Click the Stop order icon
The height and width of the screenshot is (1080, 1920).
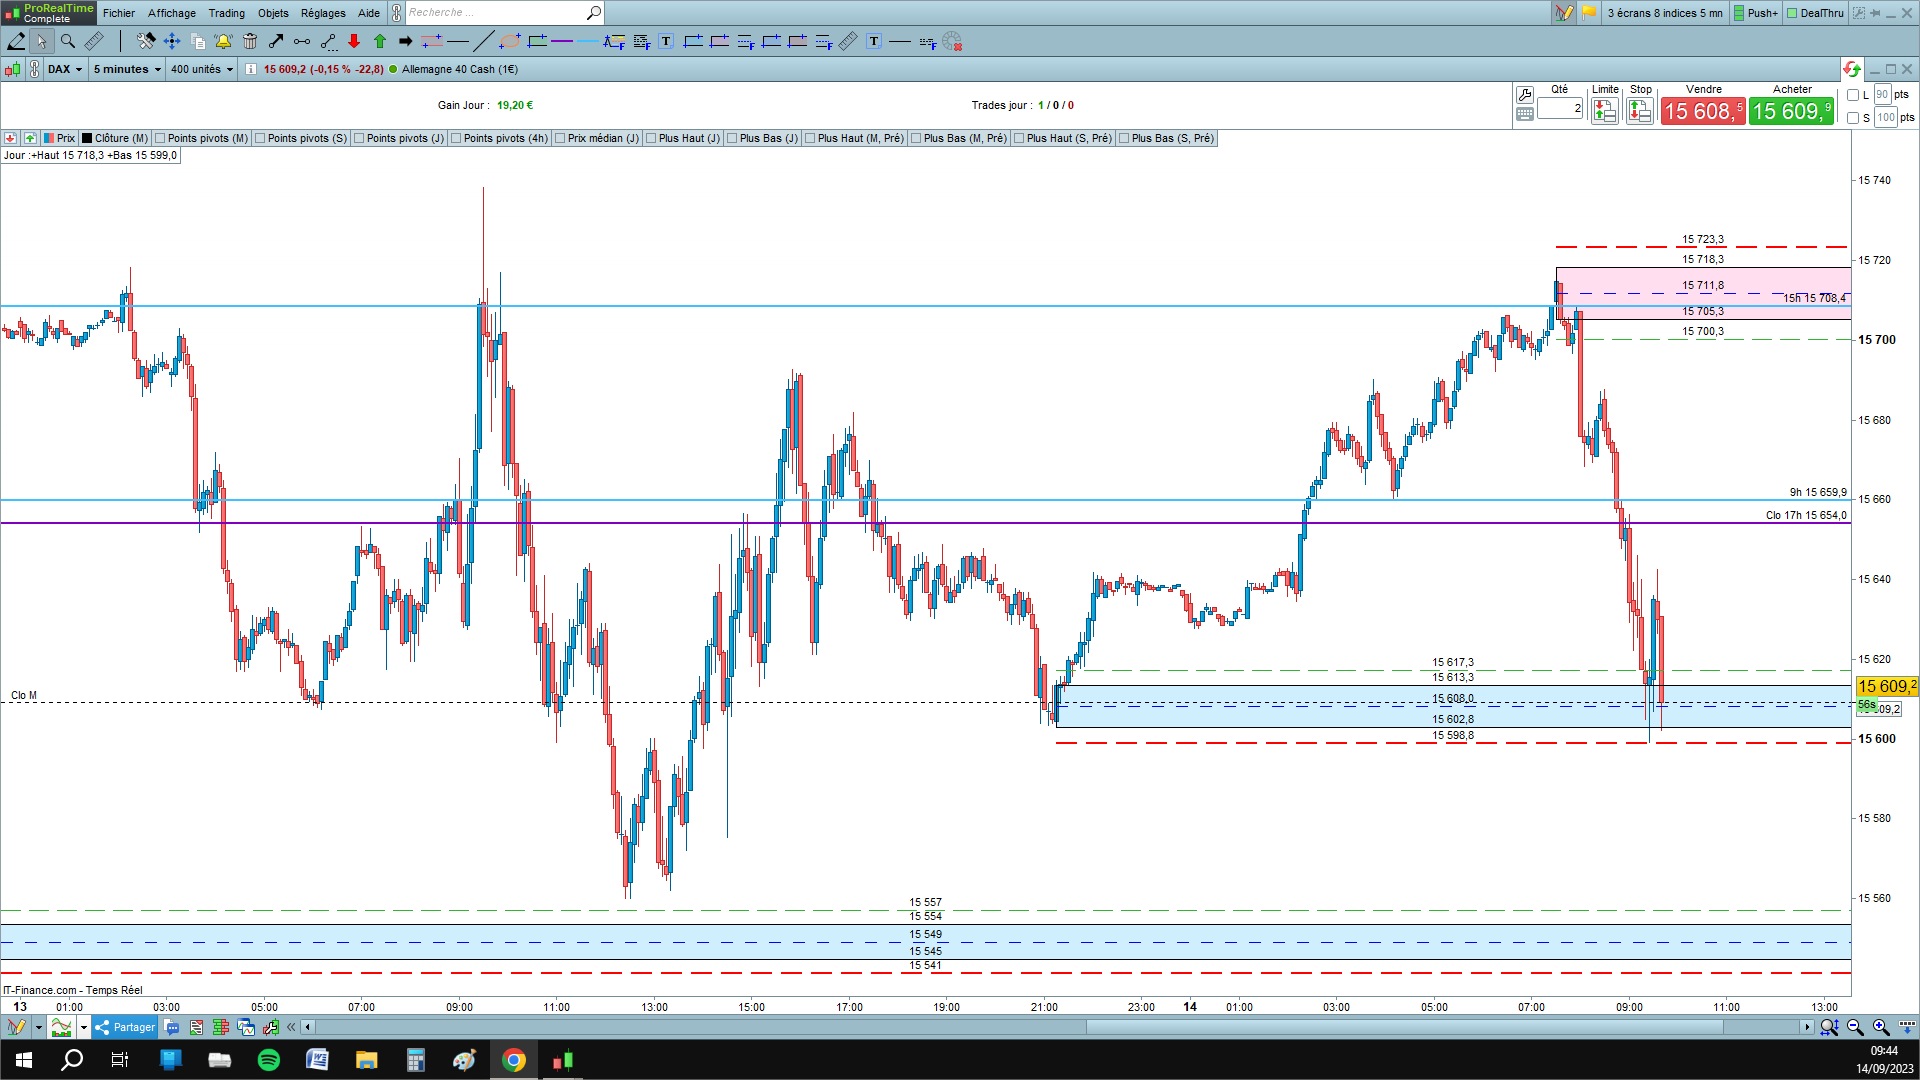[1639, 112]
